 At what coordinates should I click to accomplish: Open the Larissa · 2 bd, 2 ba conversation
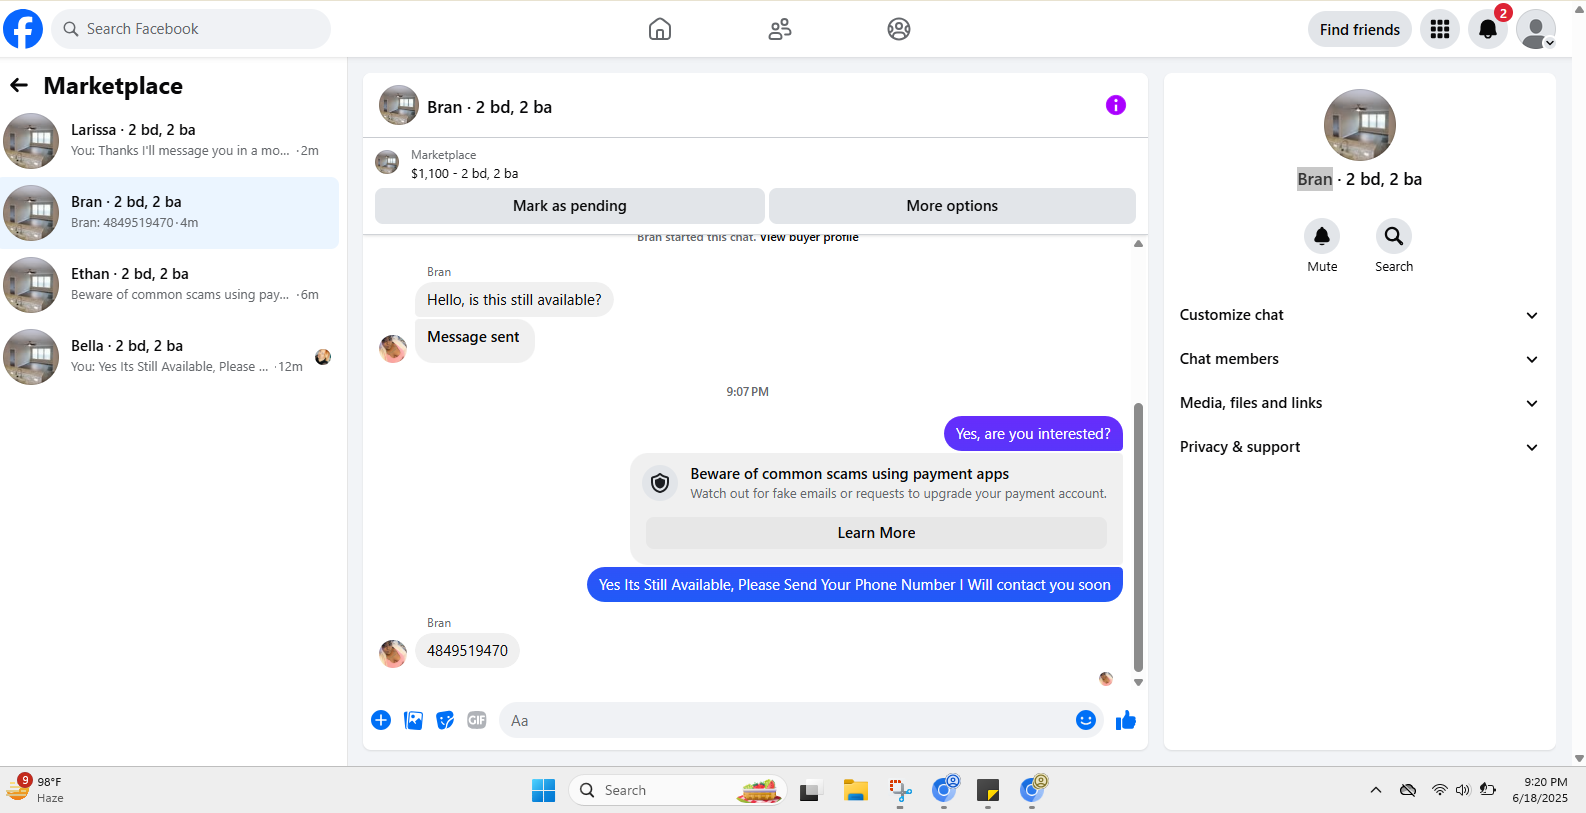[x=170, y=141]
